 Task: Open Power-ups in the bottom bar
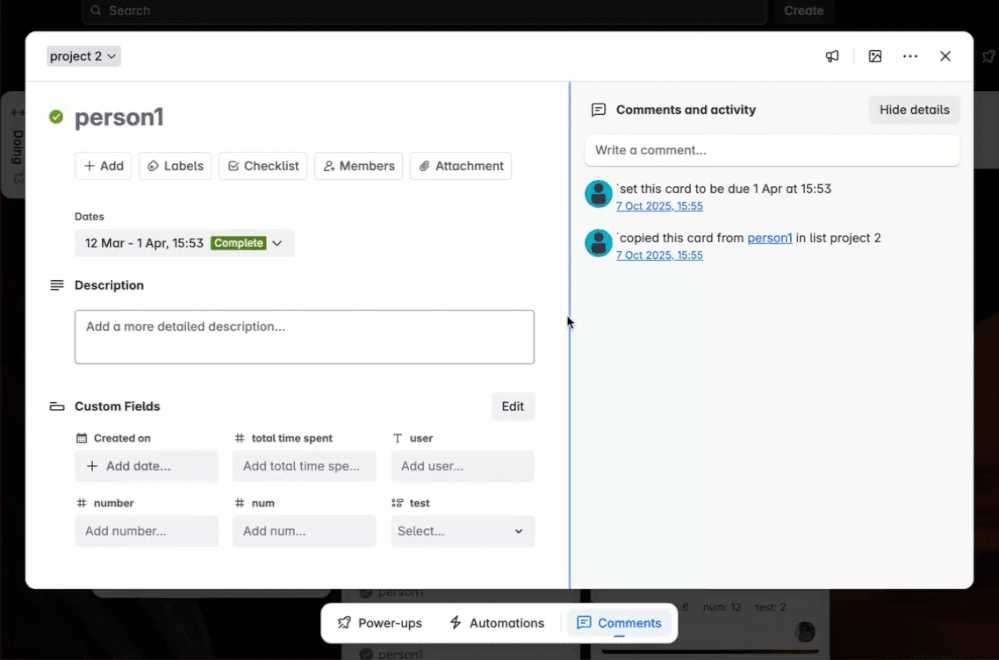point(380,623)
